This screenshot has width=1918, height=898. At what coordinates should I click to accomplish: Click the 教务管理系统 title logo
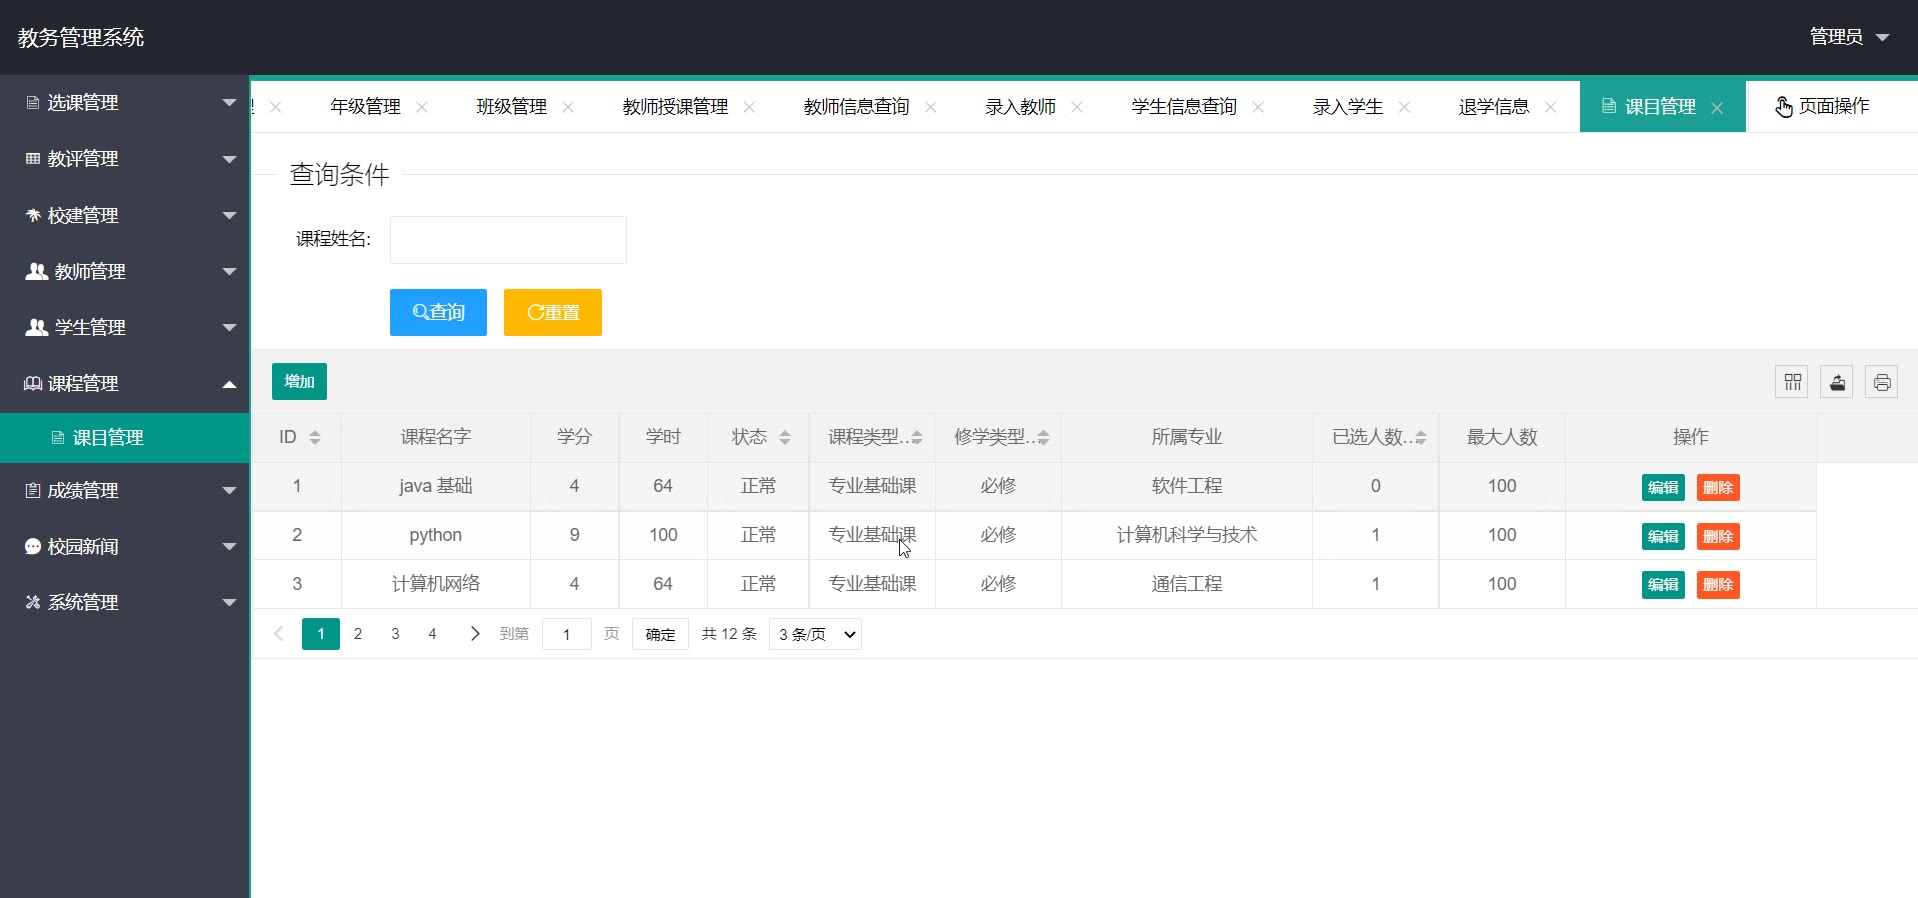pyautogui.click(x=81, y=38)
